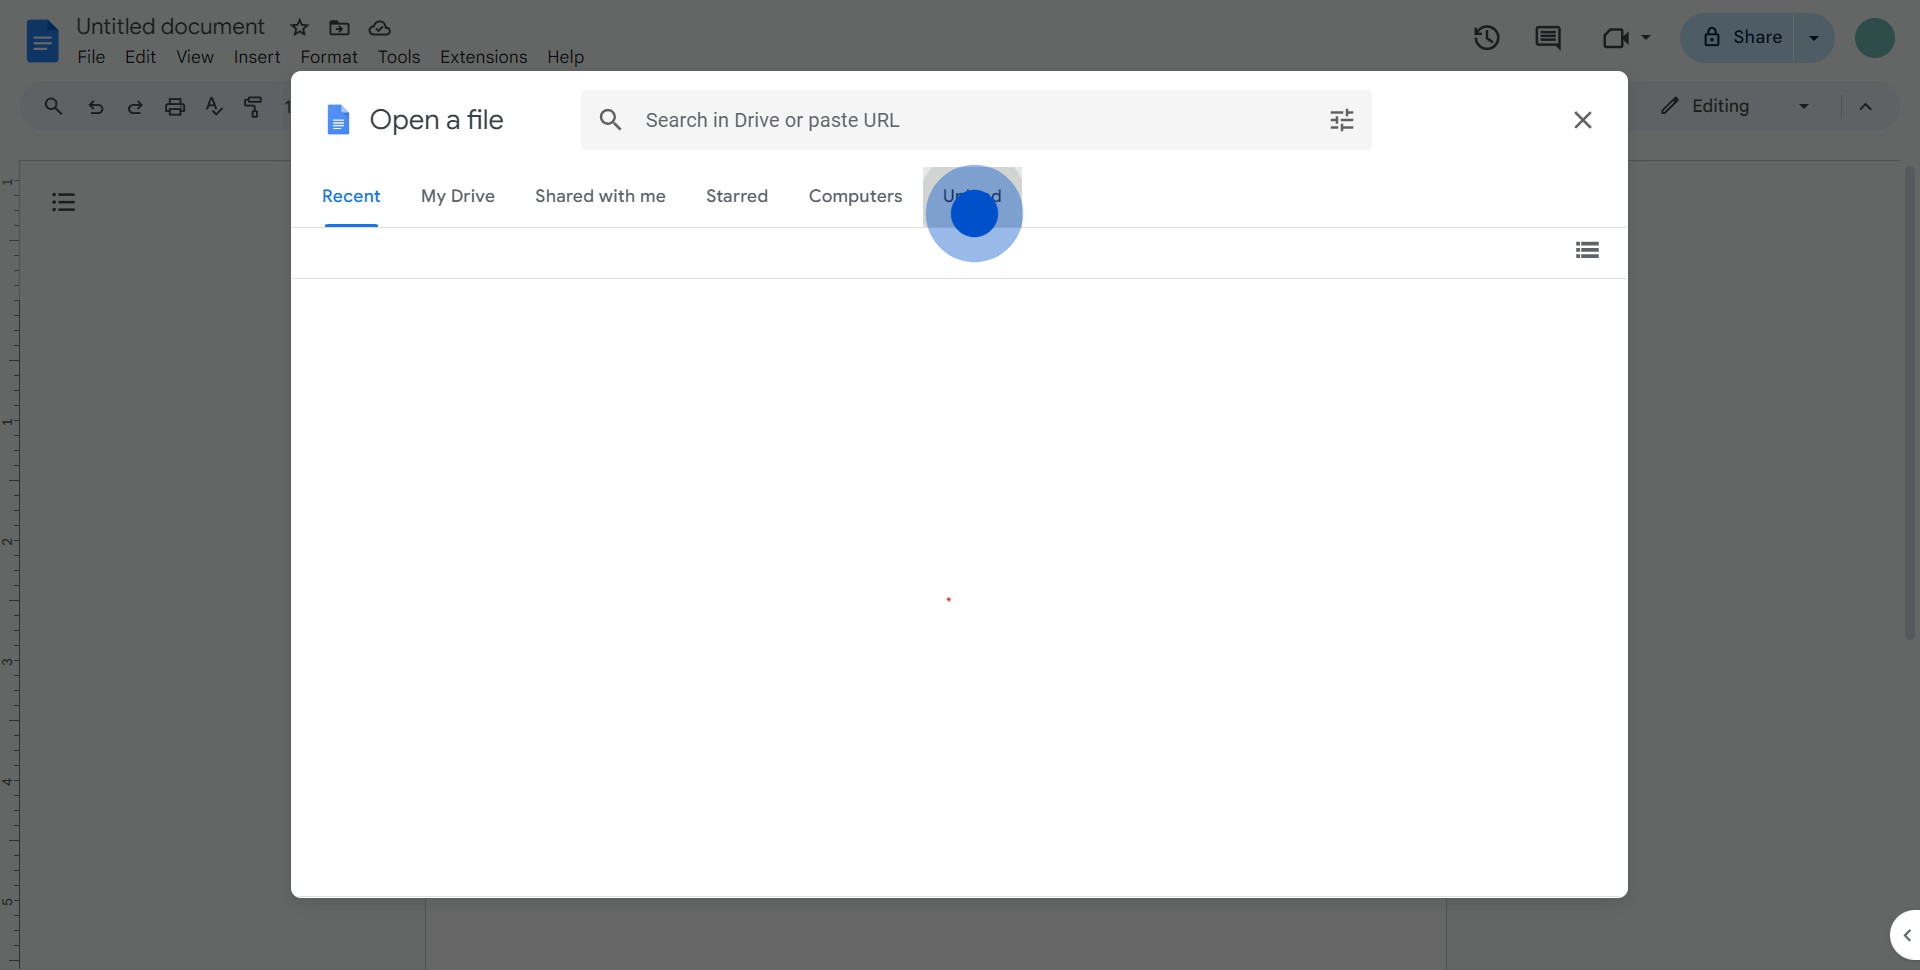Open the Help menu
Viewport: 1920px width, 970px height.
tap(565, 57)
